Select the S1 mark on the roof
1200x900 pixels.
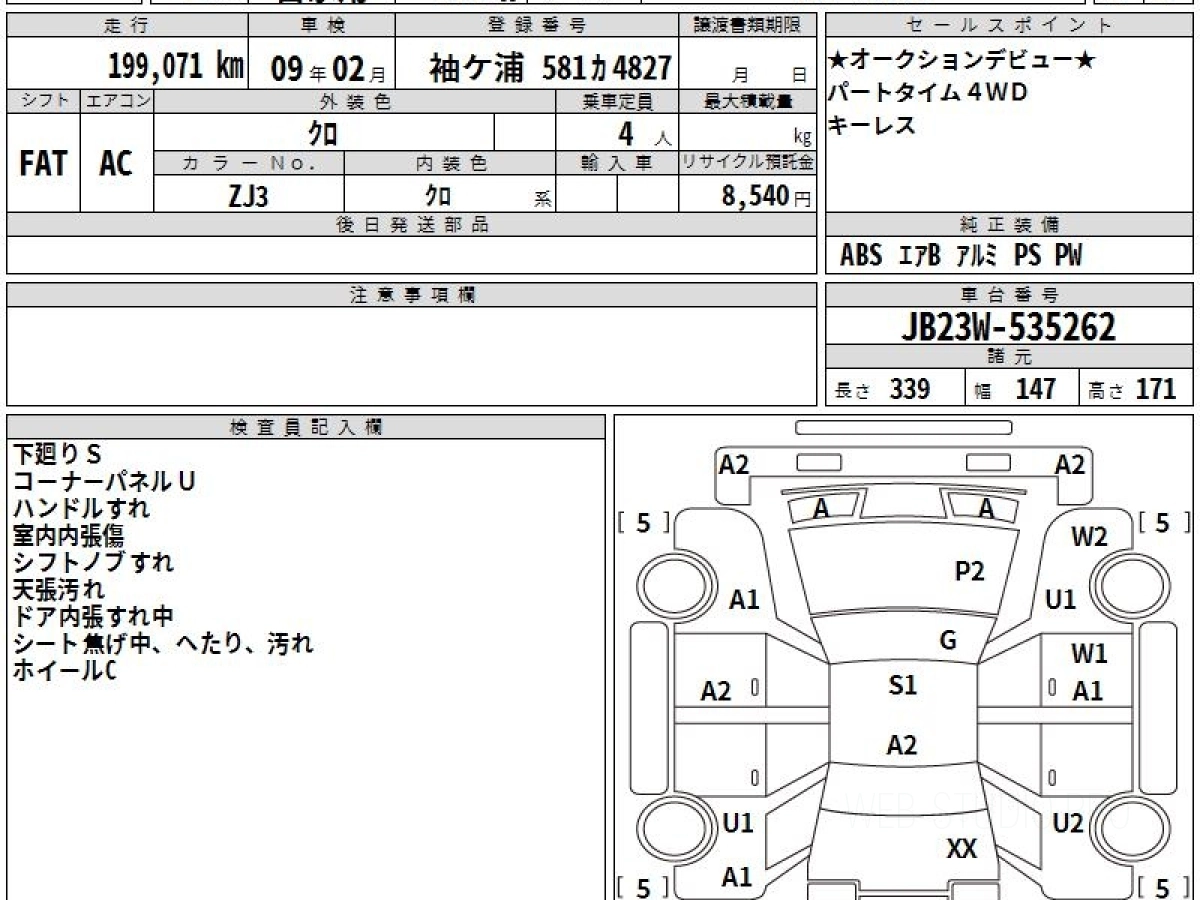coord(903,685)
